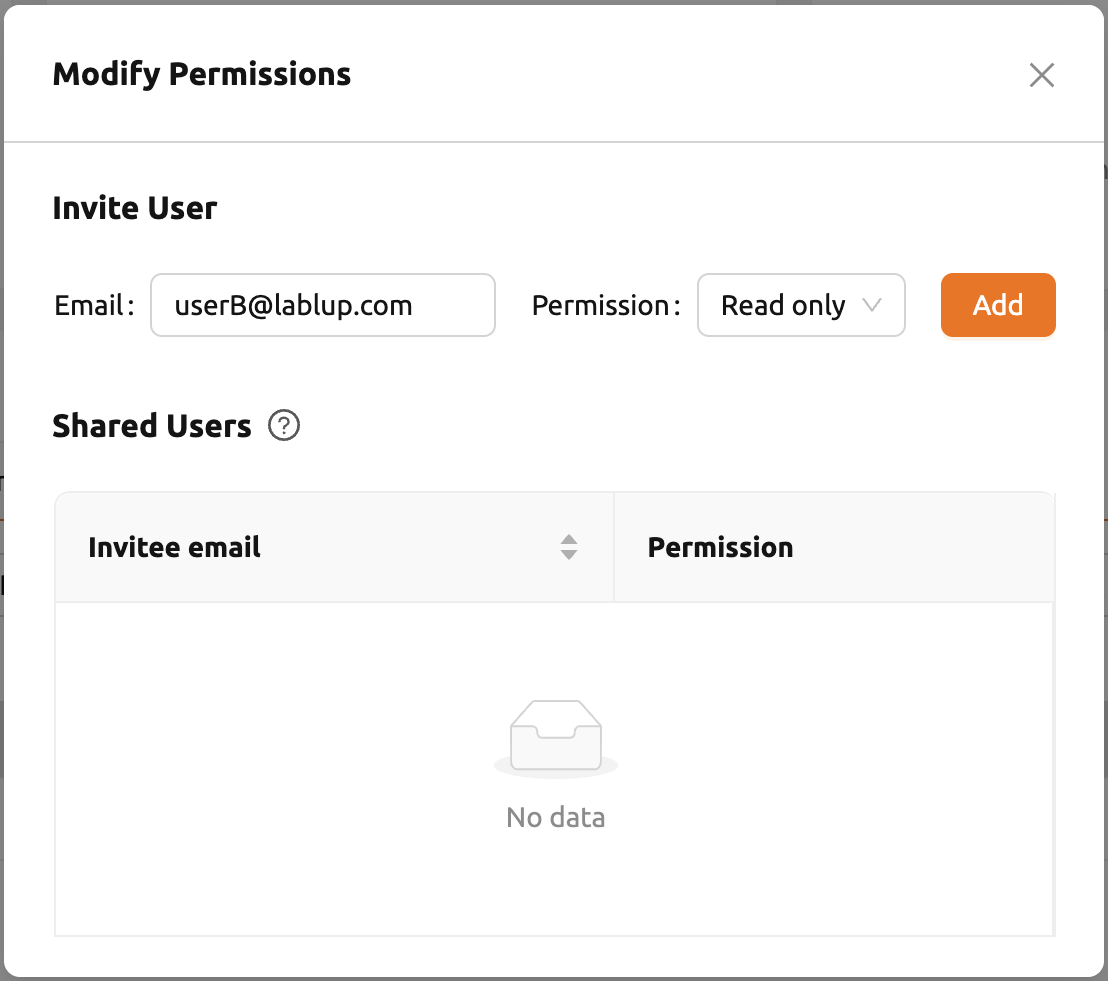The width and height of the screenshot is (1108, 981).
Task: Sort descending with the lower caret arrow
Action: click(569, 555)
